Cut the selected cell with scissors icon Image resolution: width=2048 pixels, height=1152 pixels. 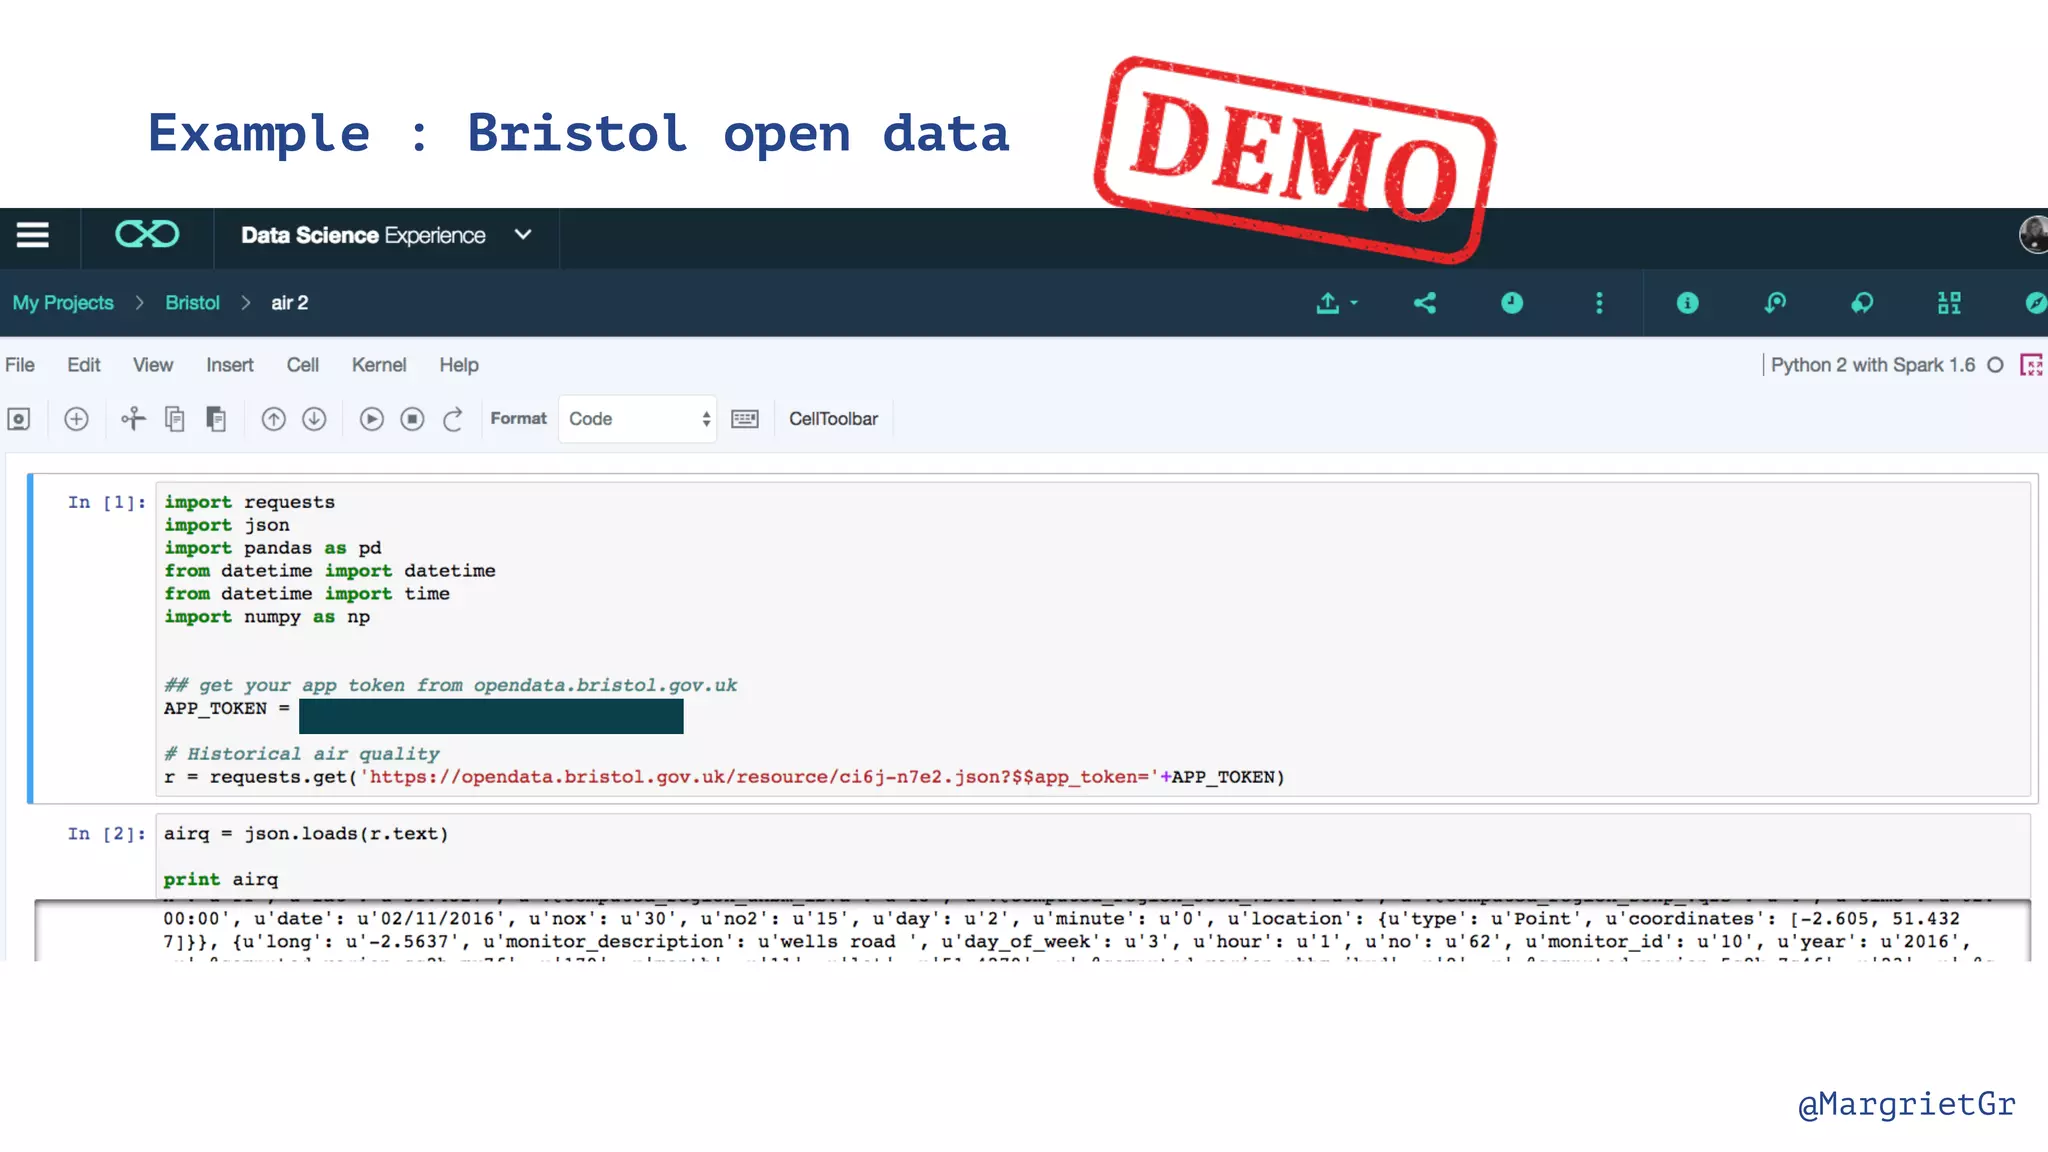133,419
